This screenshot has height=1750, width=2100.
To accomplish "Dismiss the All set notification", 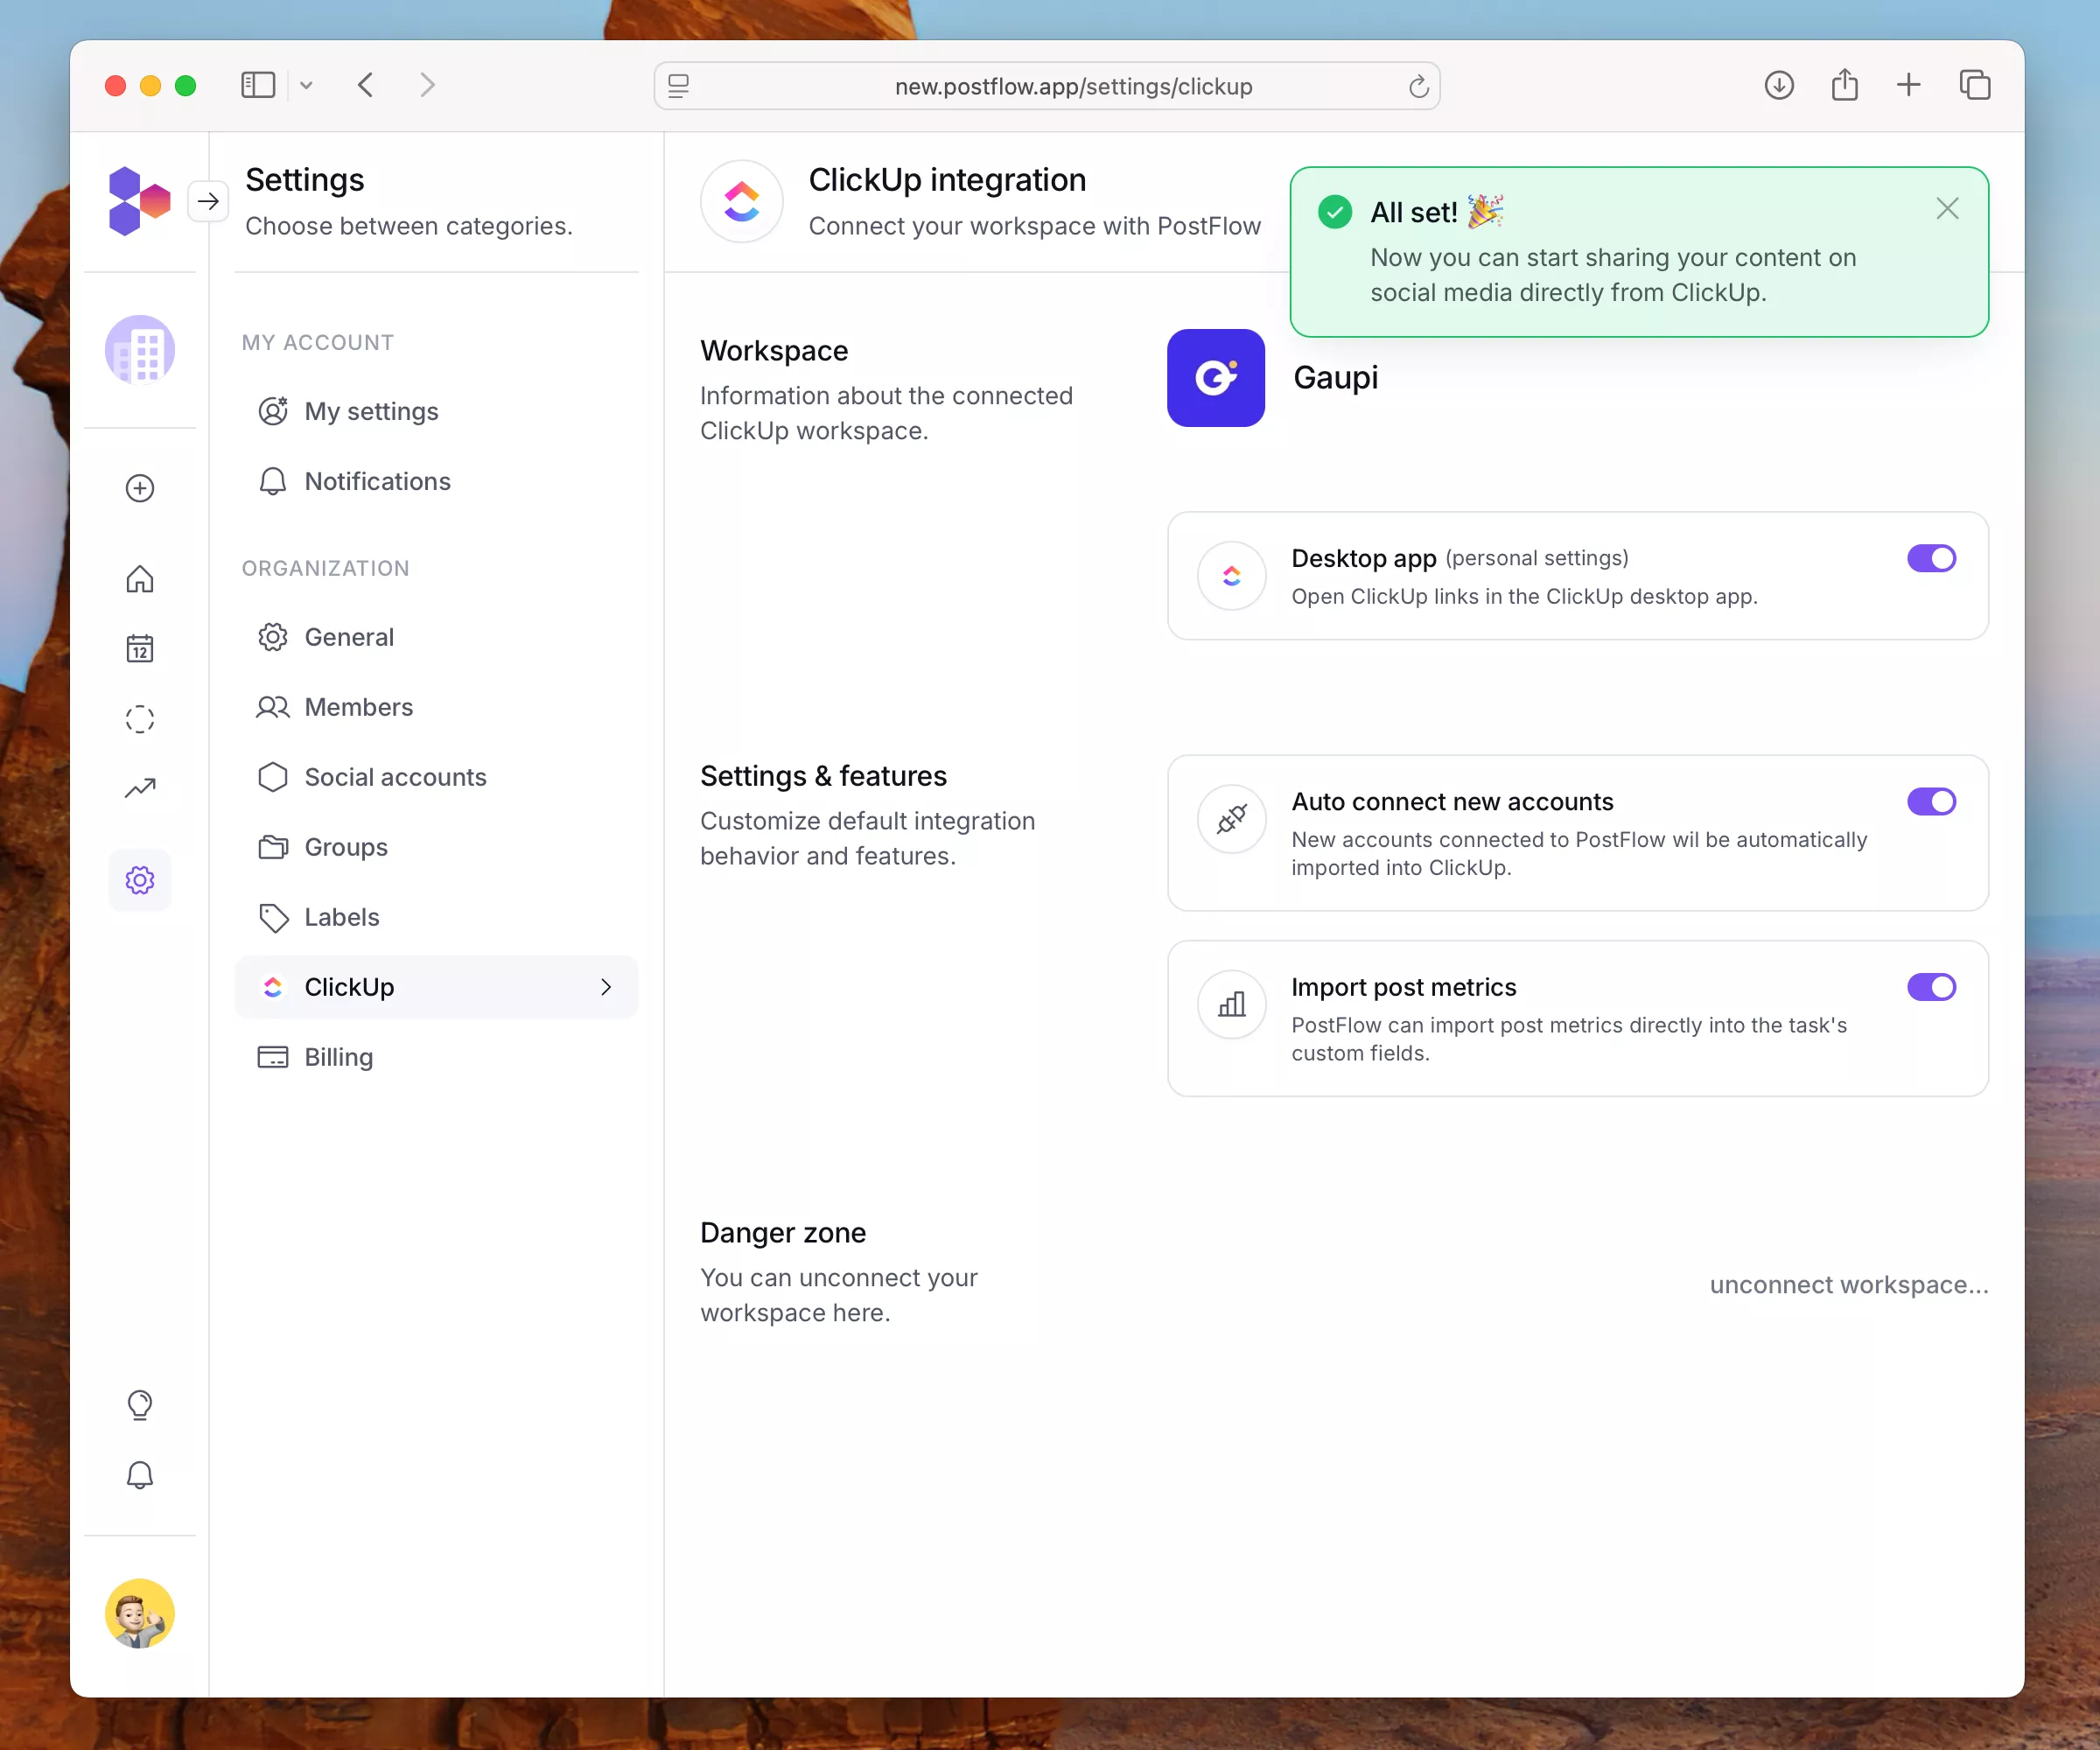I will [1947, 209].
